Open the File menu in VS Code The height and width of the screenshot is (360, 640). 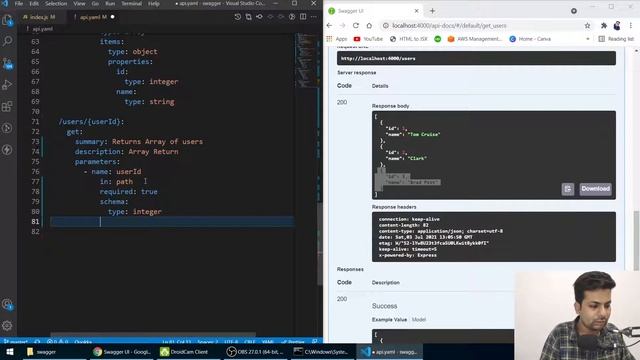[19, 4]
